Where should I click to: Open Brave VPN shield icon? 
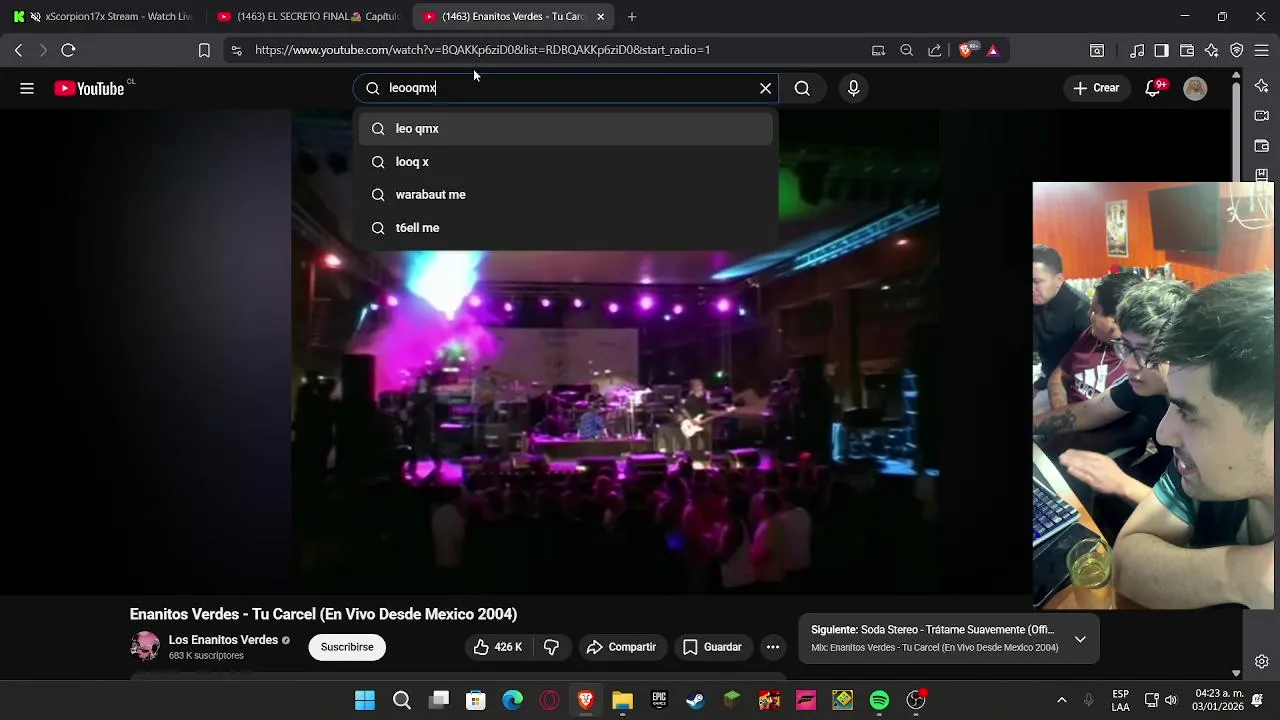click(1237, 50)
